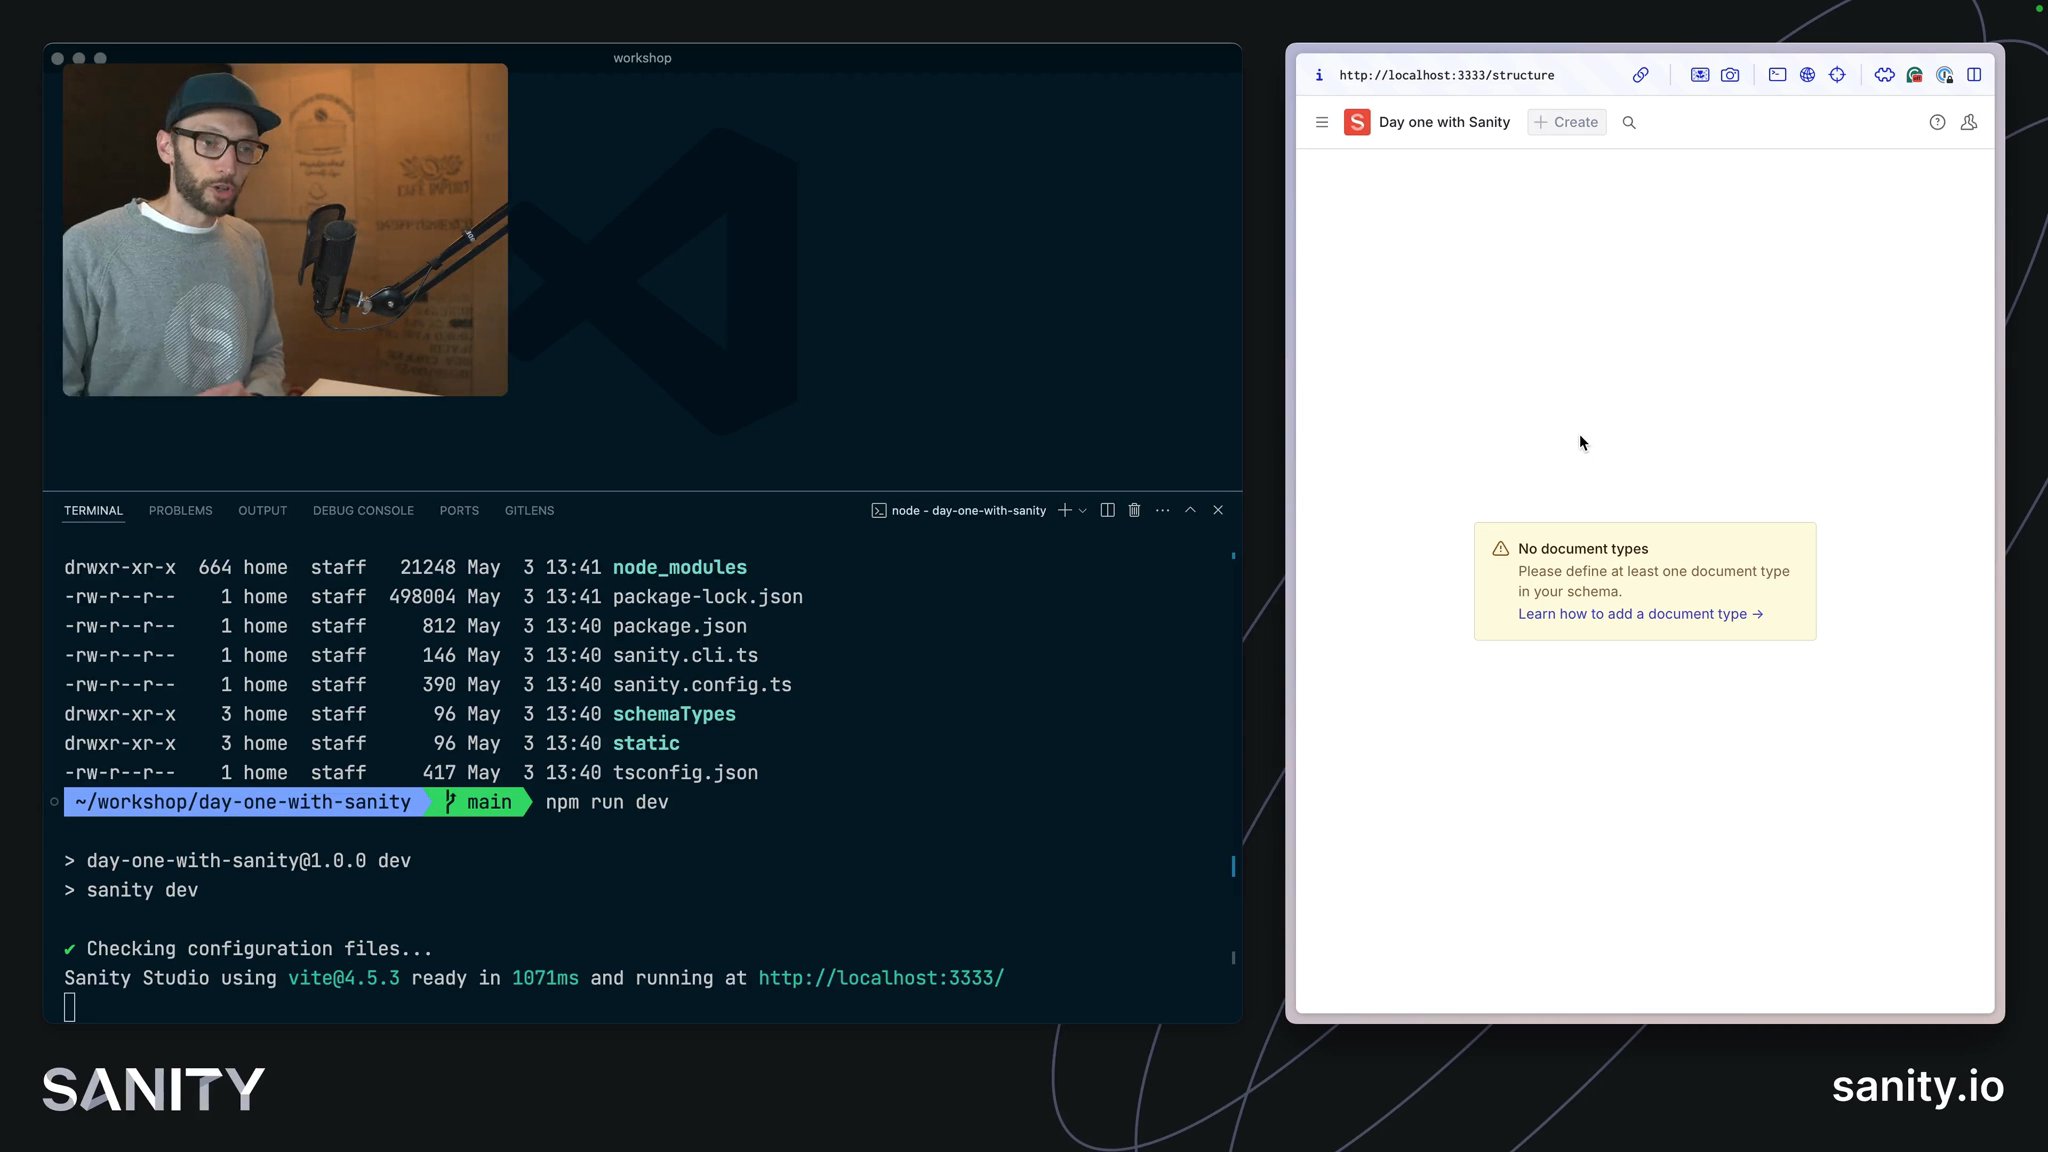The height and width of the screenshot is (1152, 2048).
Task: Open the user profile icon in Studio
Action: click(x=1969, y=122)
